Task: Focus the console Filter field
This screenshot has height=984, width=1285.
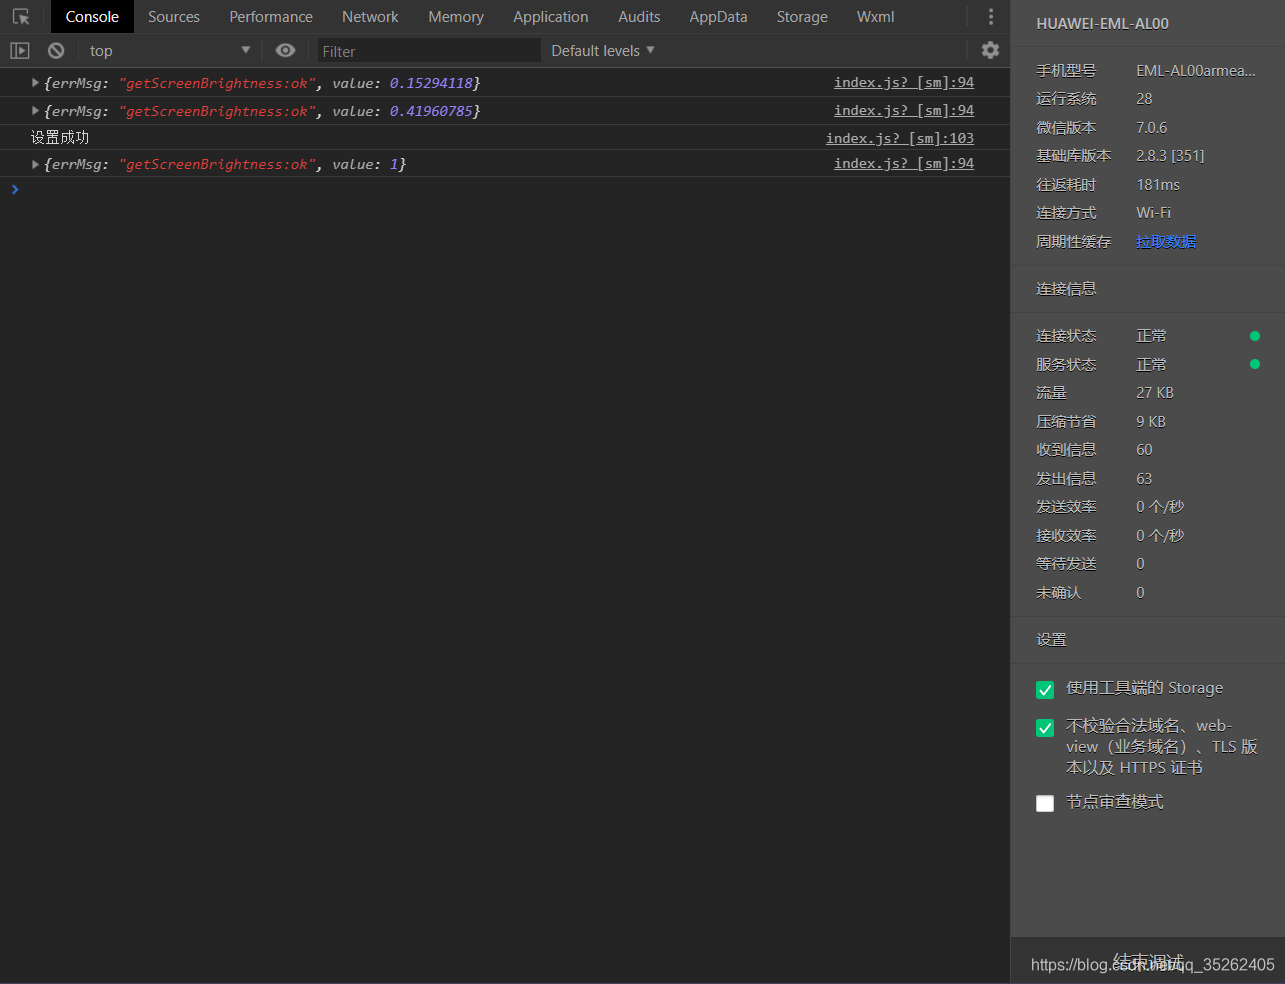Action: [x=429, y=50]
